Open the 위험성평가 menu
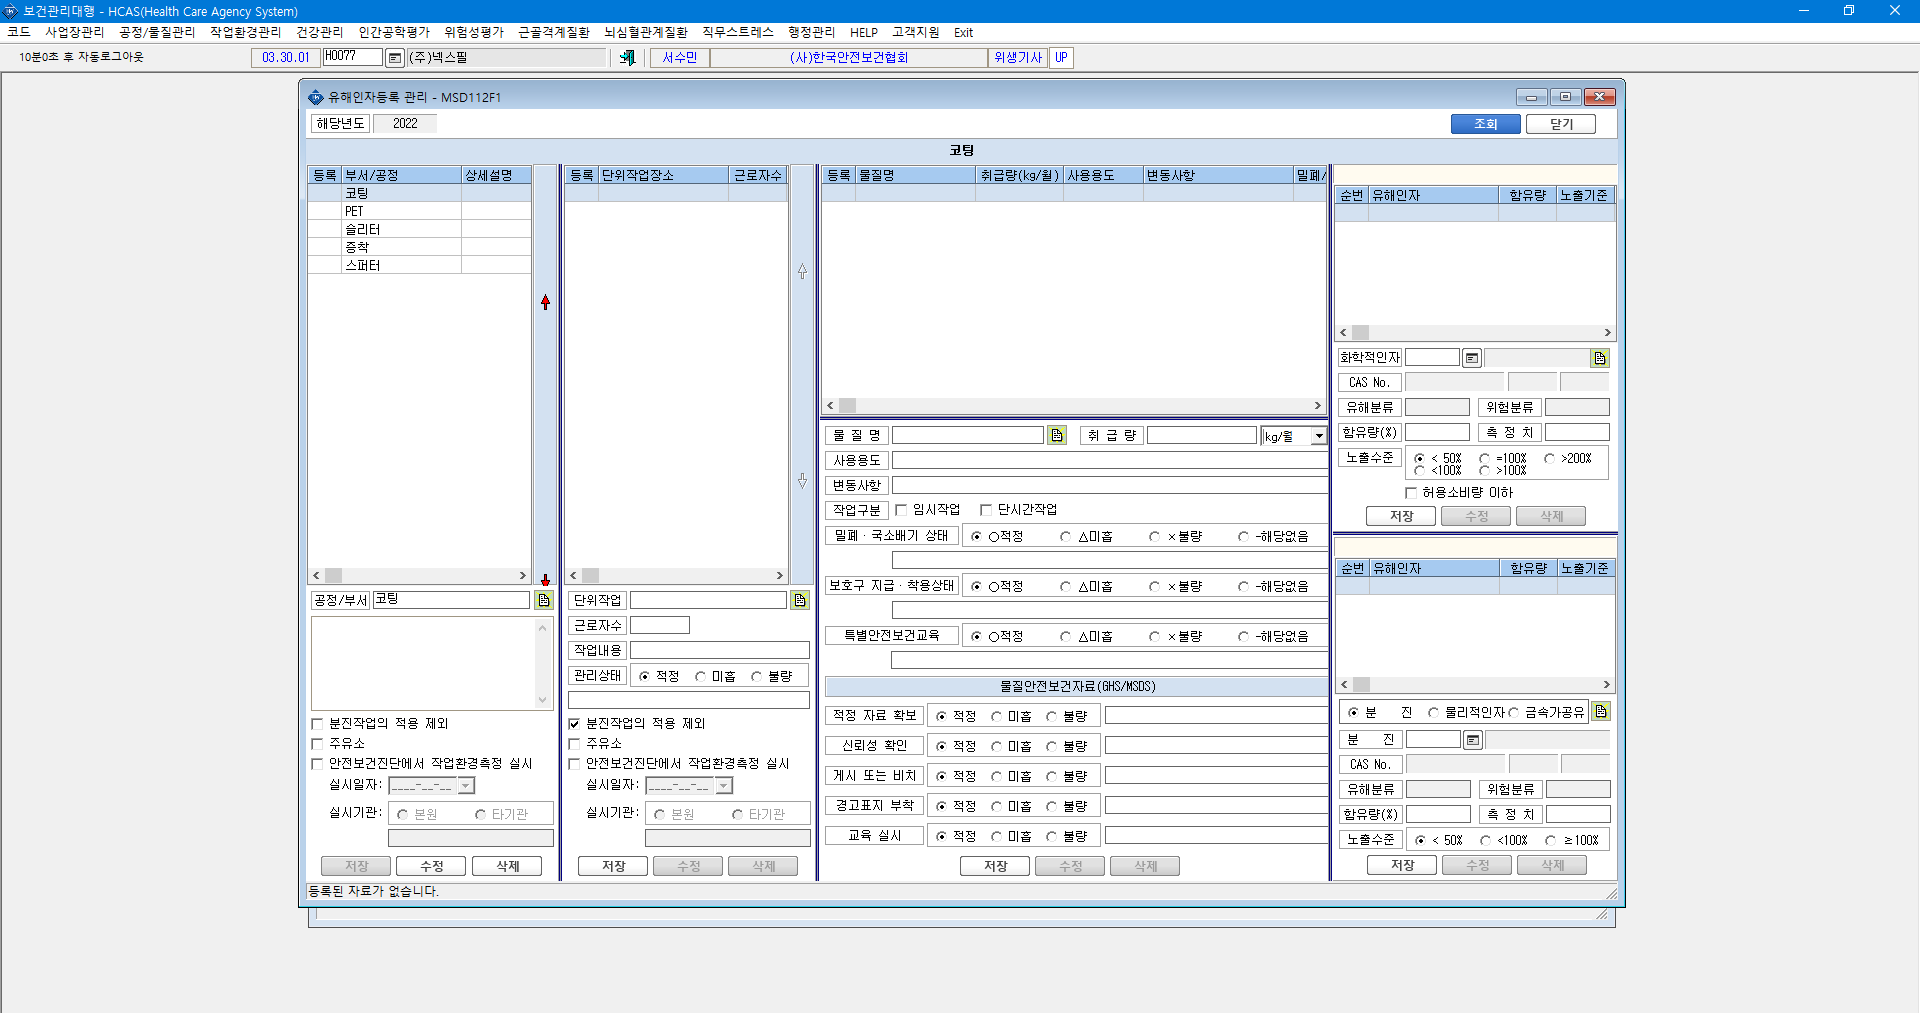Image resolution: width=1920 pixels, height=1013 pixels. point(474,32)
